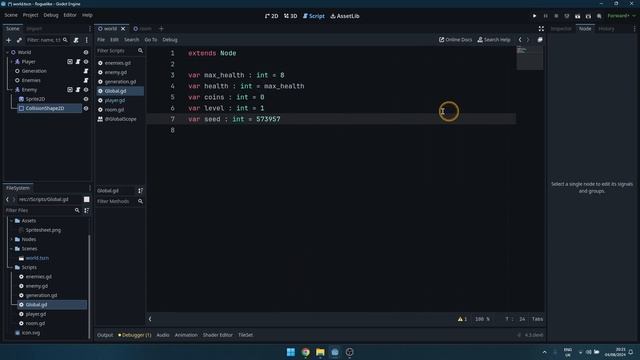Open the Scene dock extra options menu
Image resolution: width=640 pixels, height=360 pixels.
coord(87,40)
